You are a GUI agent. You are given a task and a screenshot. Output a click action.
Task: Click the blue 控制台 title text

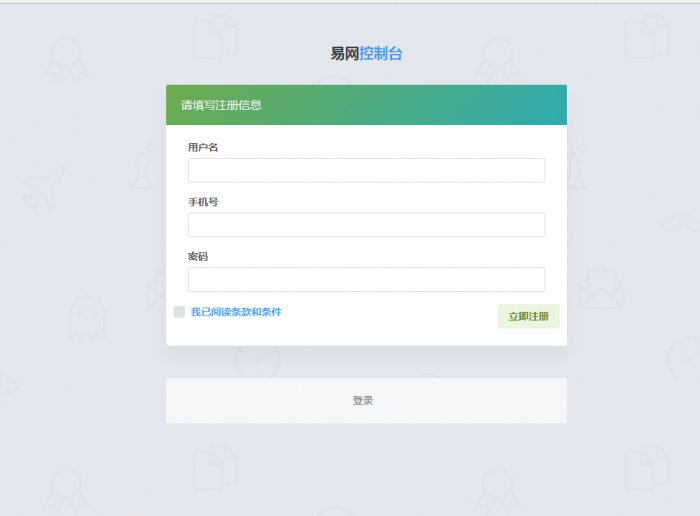coord(381,54)
